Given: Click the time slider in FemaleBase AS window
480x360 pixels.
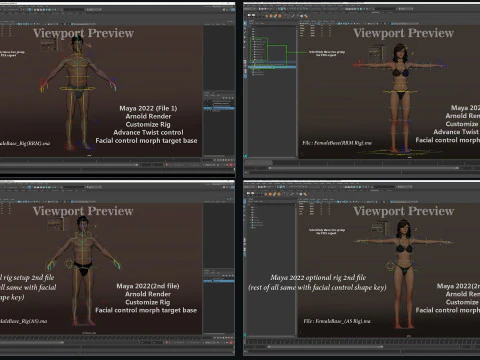Looking at the screenshot, I should (x=363, y=341).
